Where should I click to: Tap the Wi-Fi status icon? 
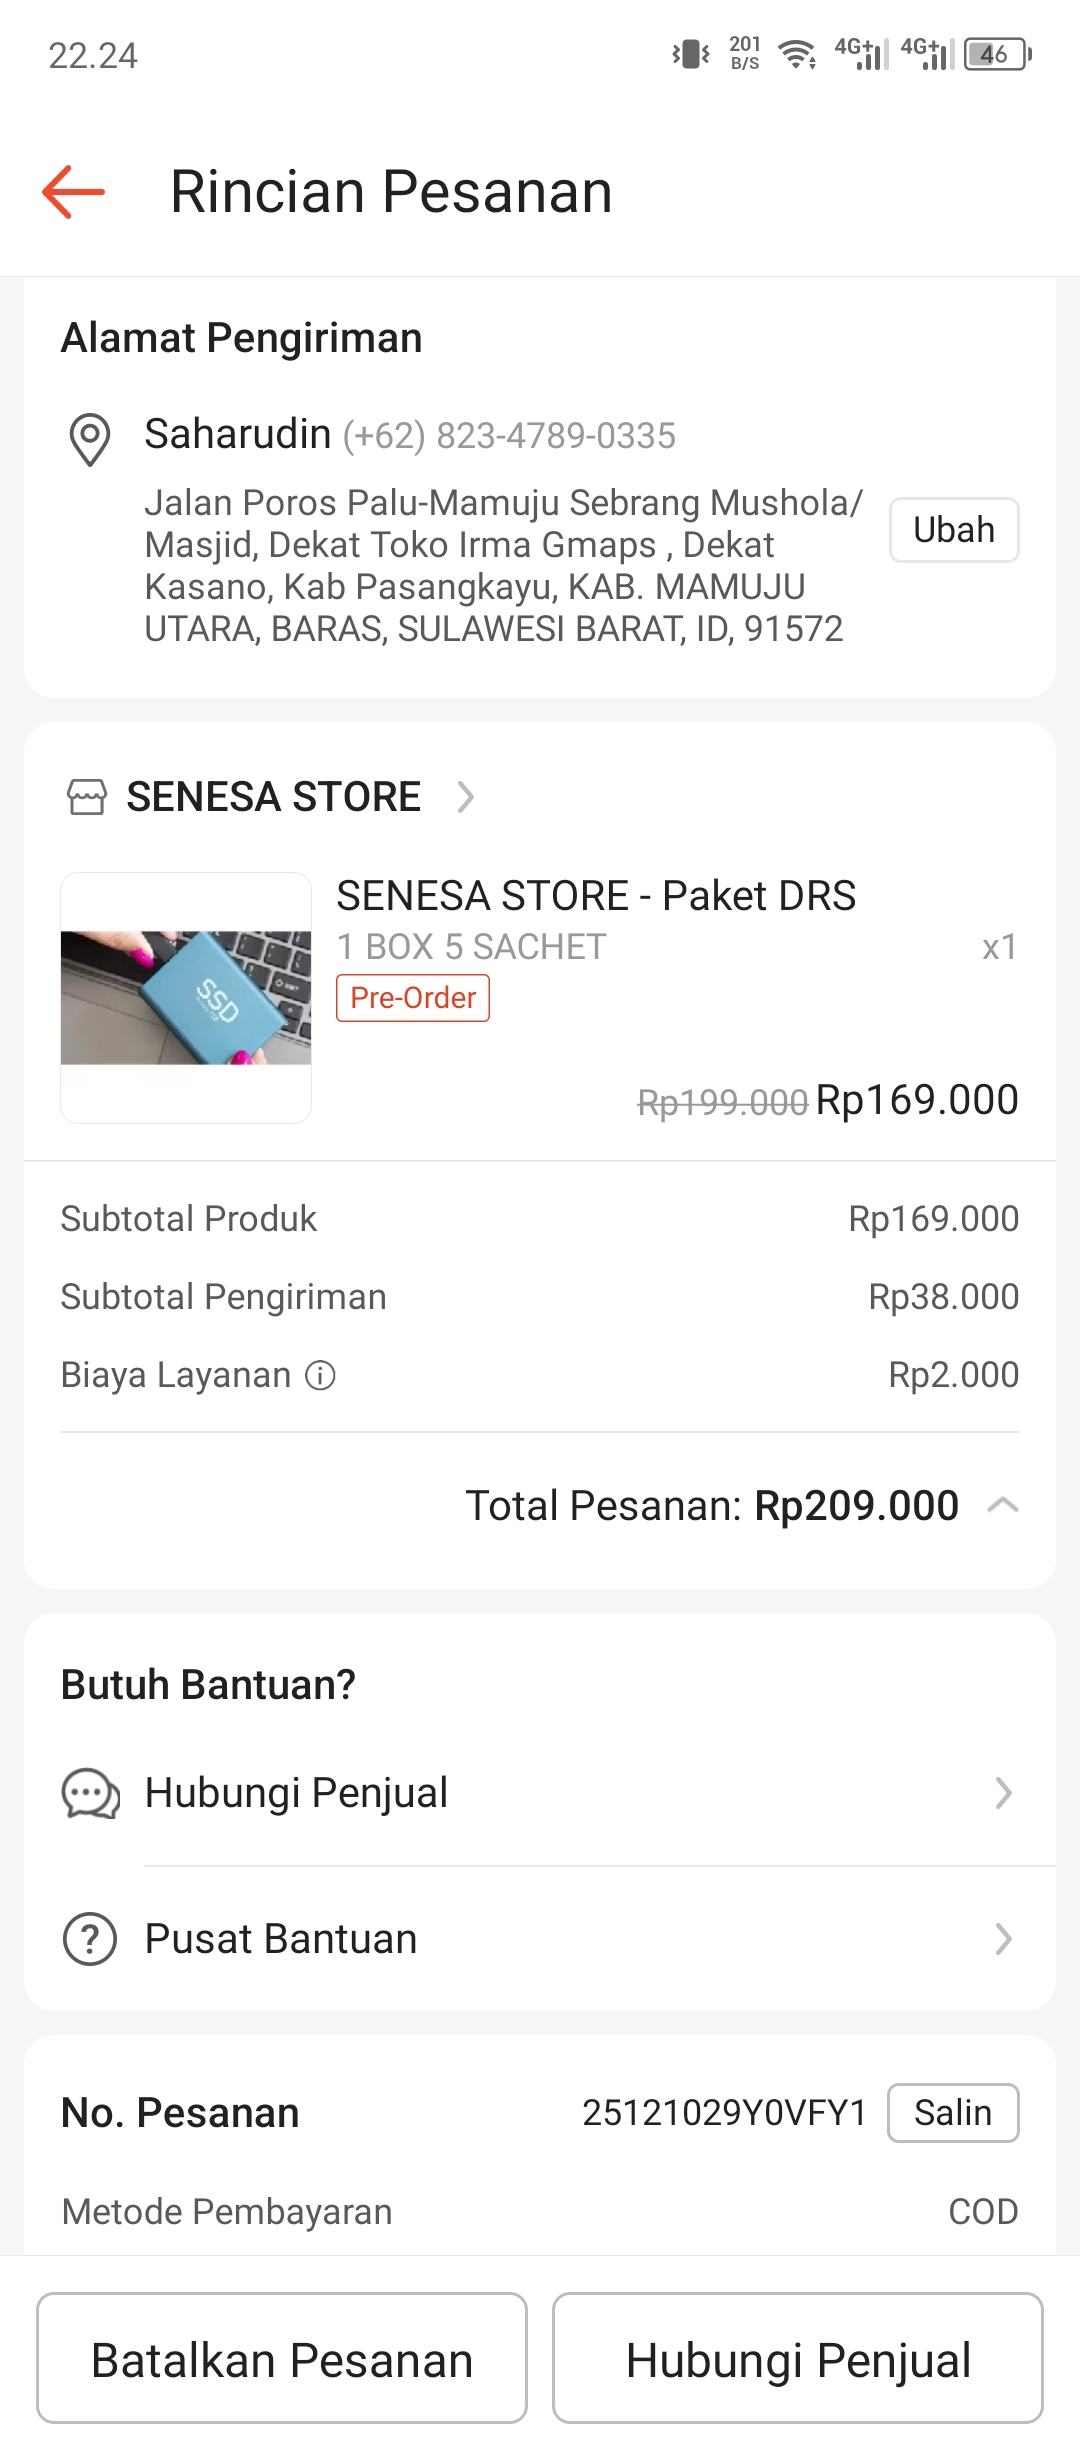[797, 54]
